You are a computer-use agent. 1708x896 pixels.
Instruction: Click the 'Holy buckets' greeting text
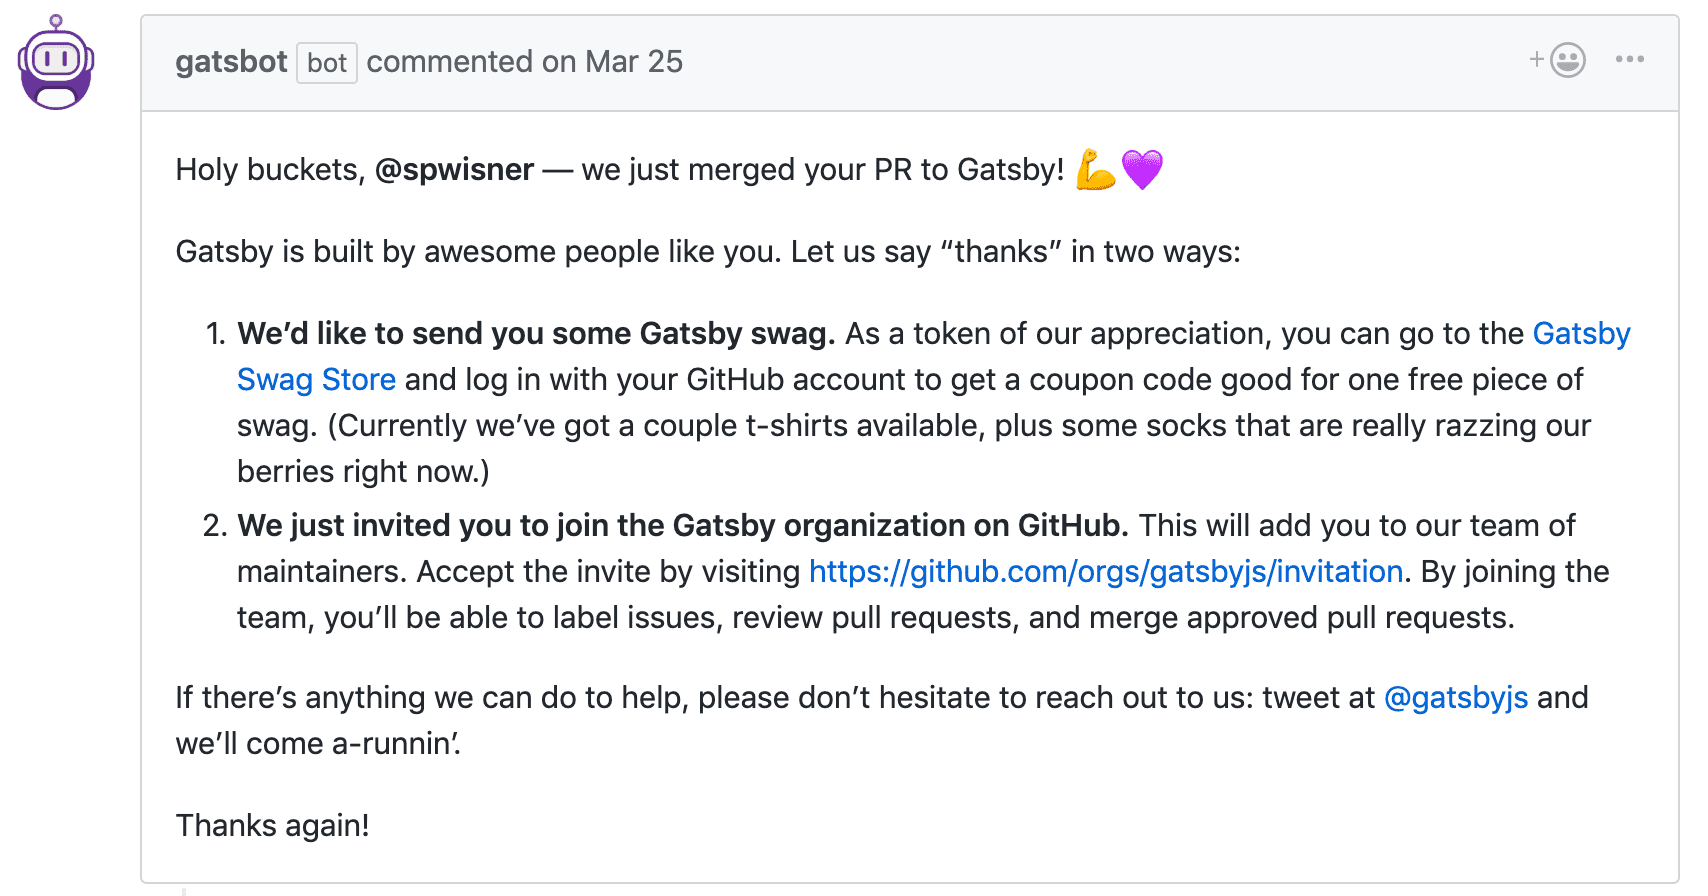pos(267,170)
